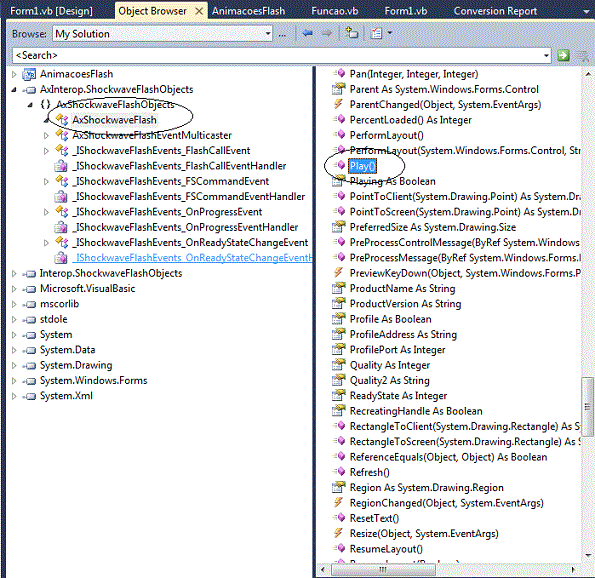595x578 pixels.
Task: Click the Forward navigation arrow in toolbar
Action: click(326, 33)
